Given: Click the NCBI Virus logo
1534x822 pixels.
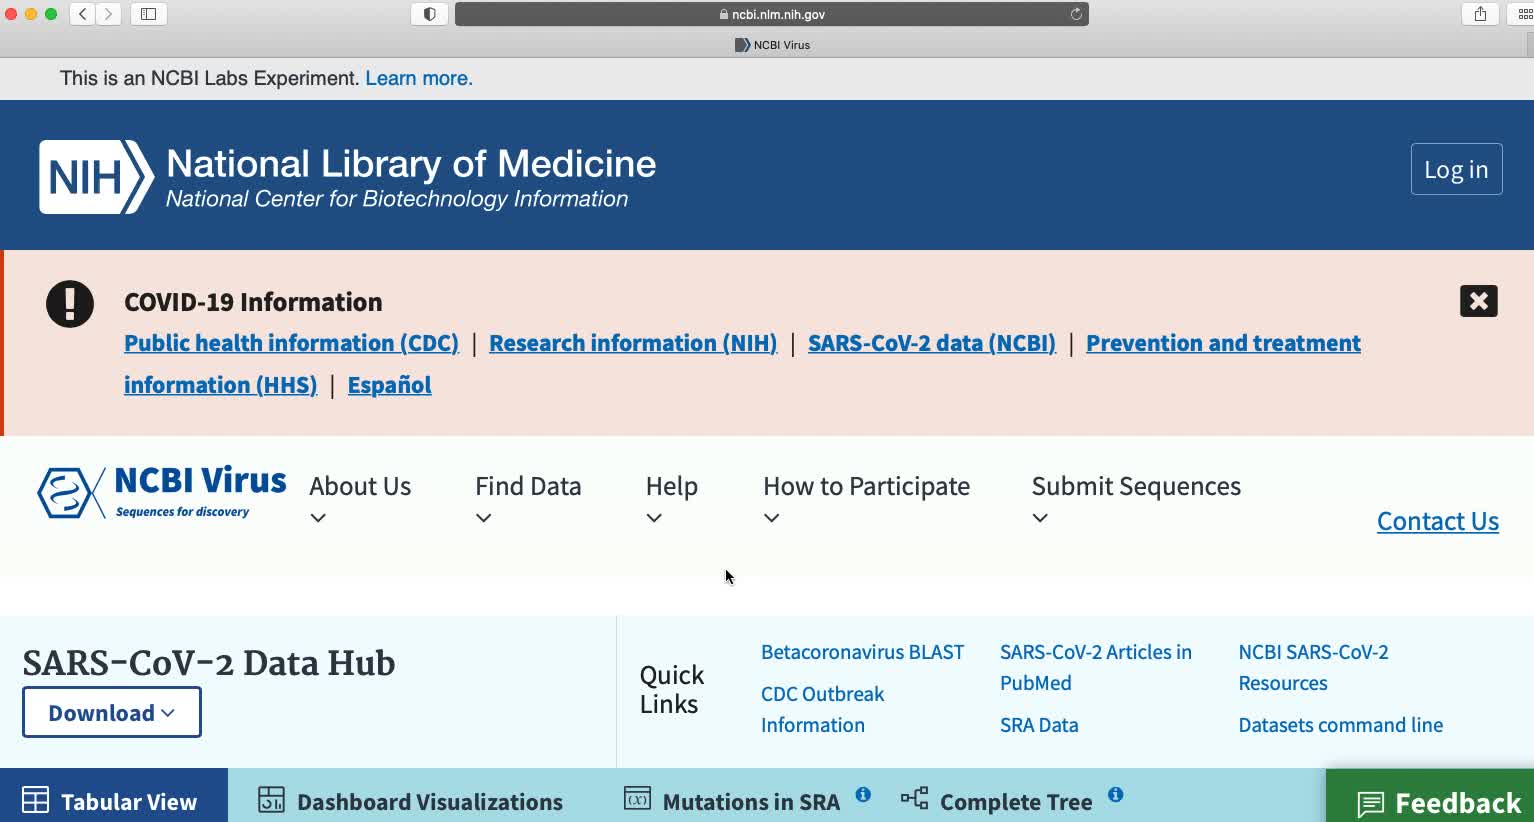Looking at the screenshot, I should click(162, 492).
